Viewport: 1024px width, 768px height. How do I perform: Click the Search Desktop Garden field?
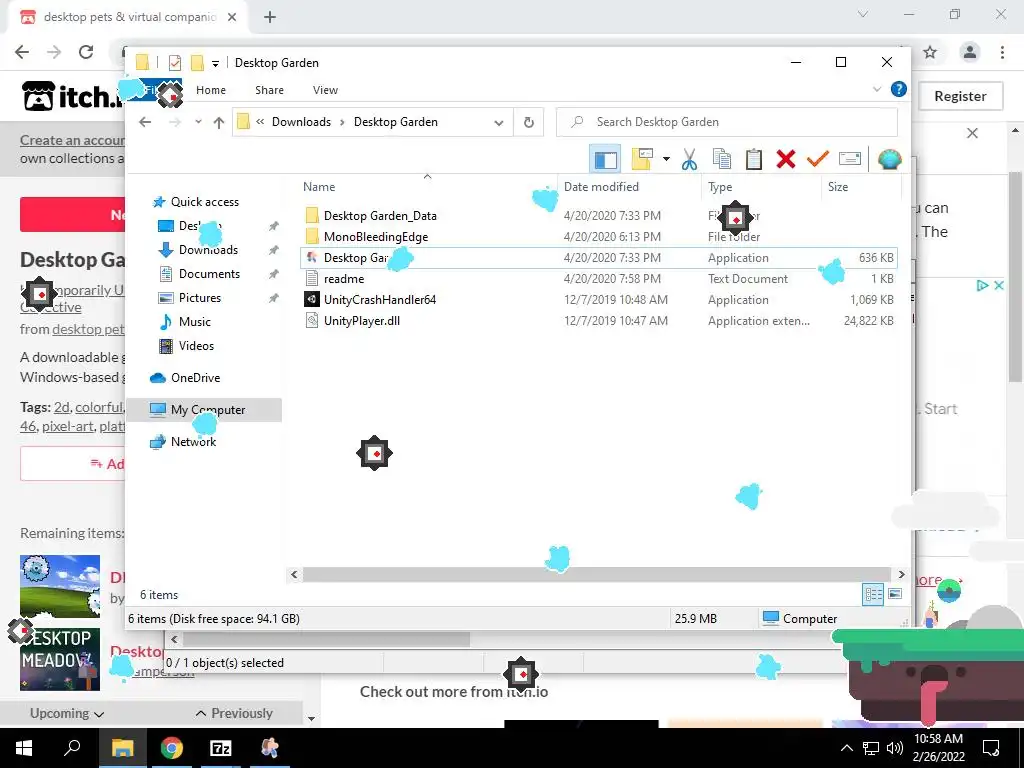click(x=727, y=122)
